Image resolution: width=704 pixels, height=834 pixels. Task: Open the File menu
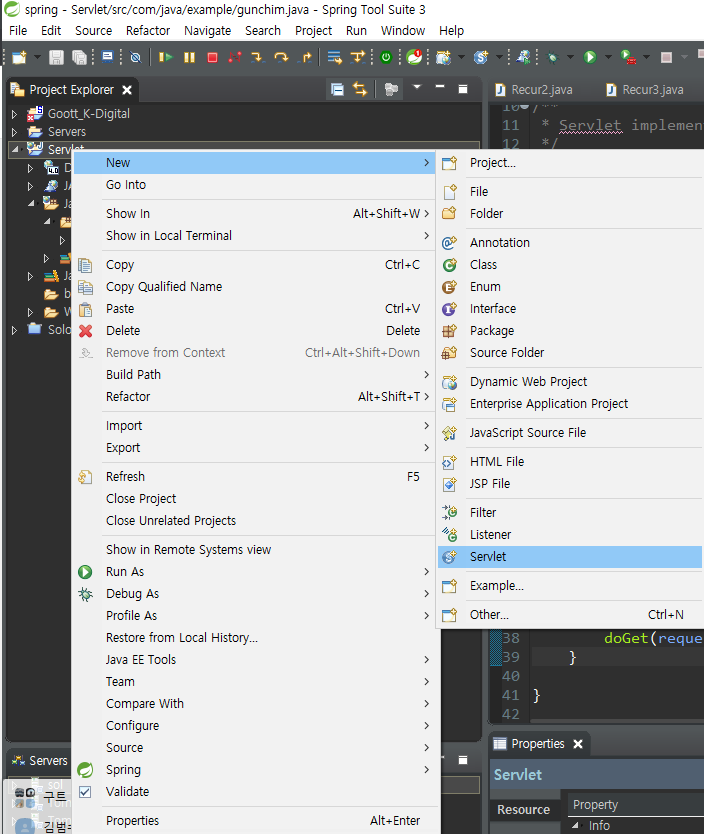point(18,31)
